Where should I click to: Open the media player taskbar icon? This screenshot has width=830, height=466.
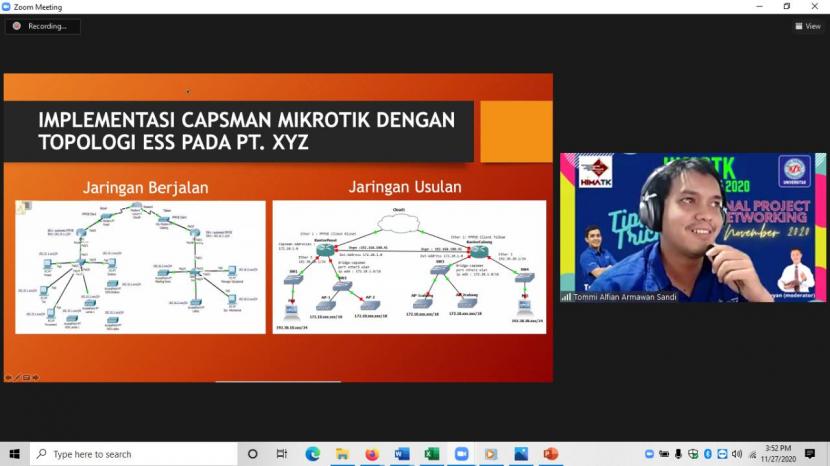491,454
